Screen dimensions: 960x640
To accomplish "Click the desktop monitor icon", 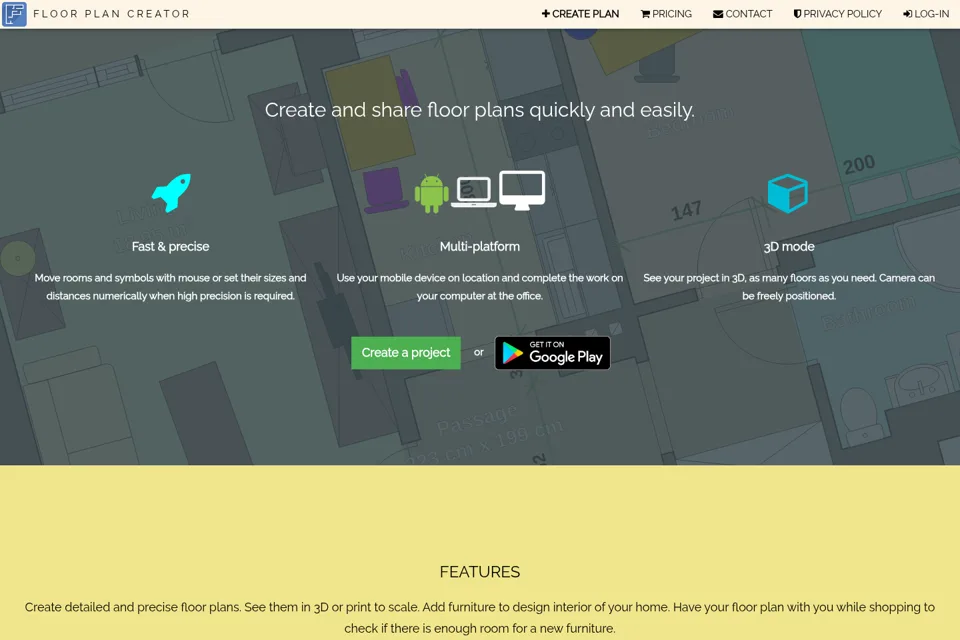I will 522,190.
